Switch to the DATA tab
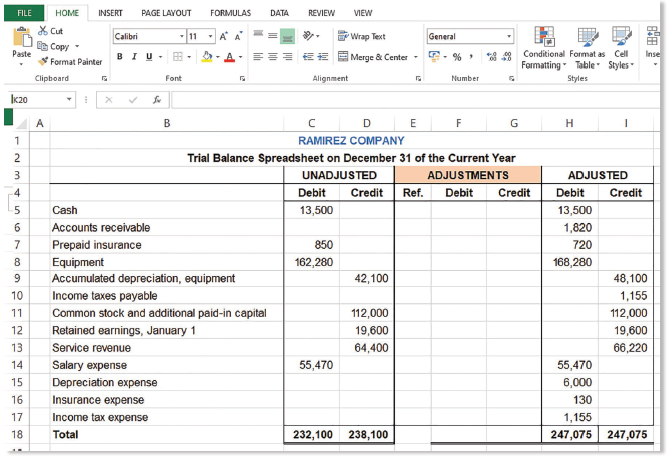 click(x=279, y=13)
